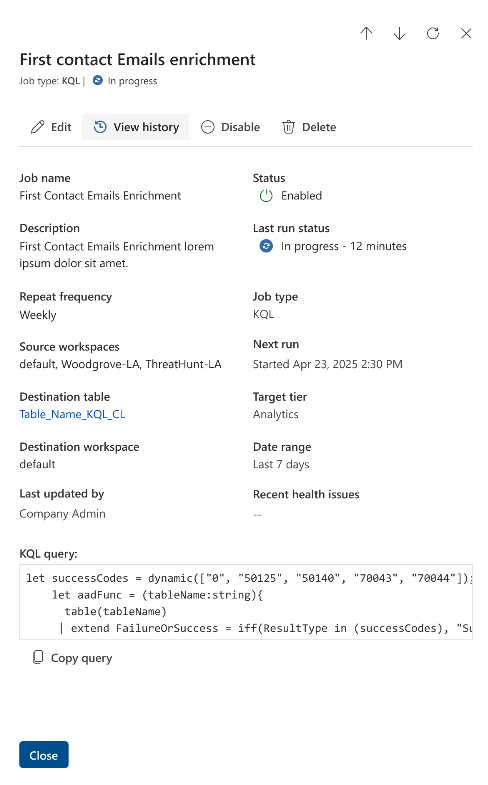488x785 pixels.
Task: Close the panel with the X icon
Action: (466, 34)
